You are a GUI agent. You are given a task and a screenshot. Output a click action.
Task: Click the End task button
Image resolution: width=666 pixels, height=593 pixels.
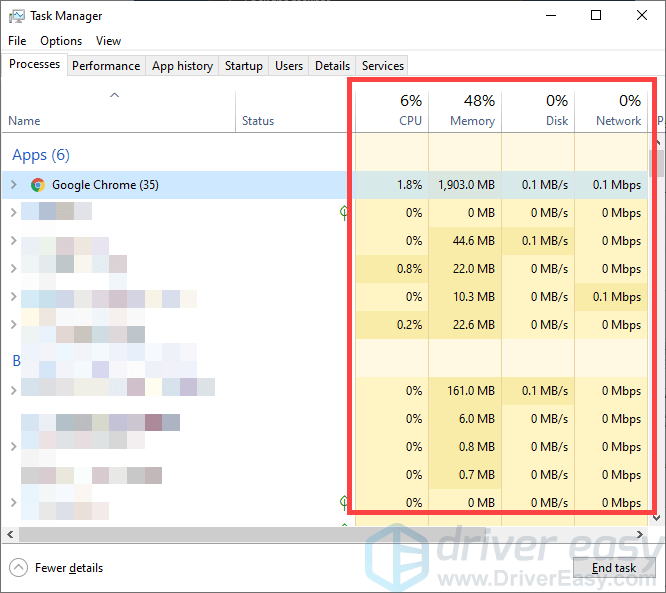(614, 568)
